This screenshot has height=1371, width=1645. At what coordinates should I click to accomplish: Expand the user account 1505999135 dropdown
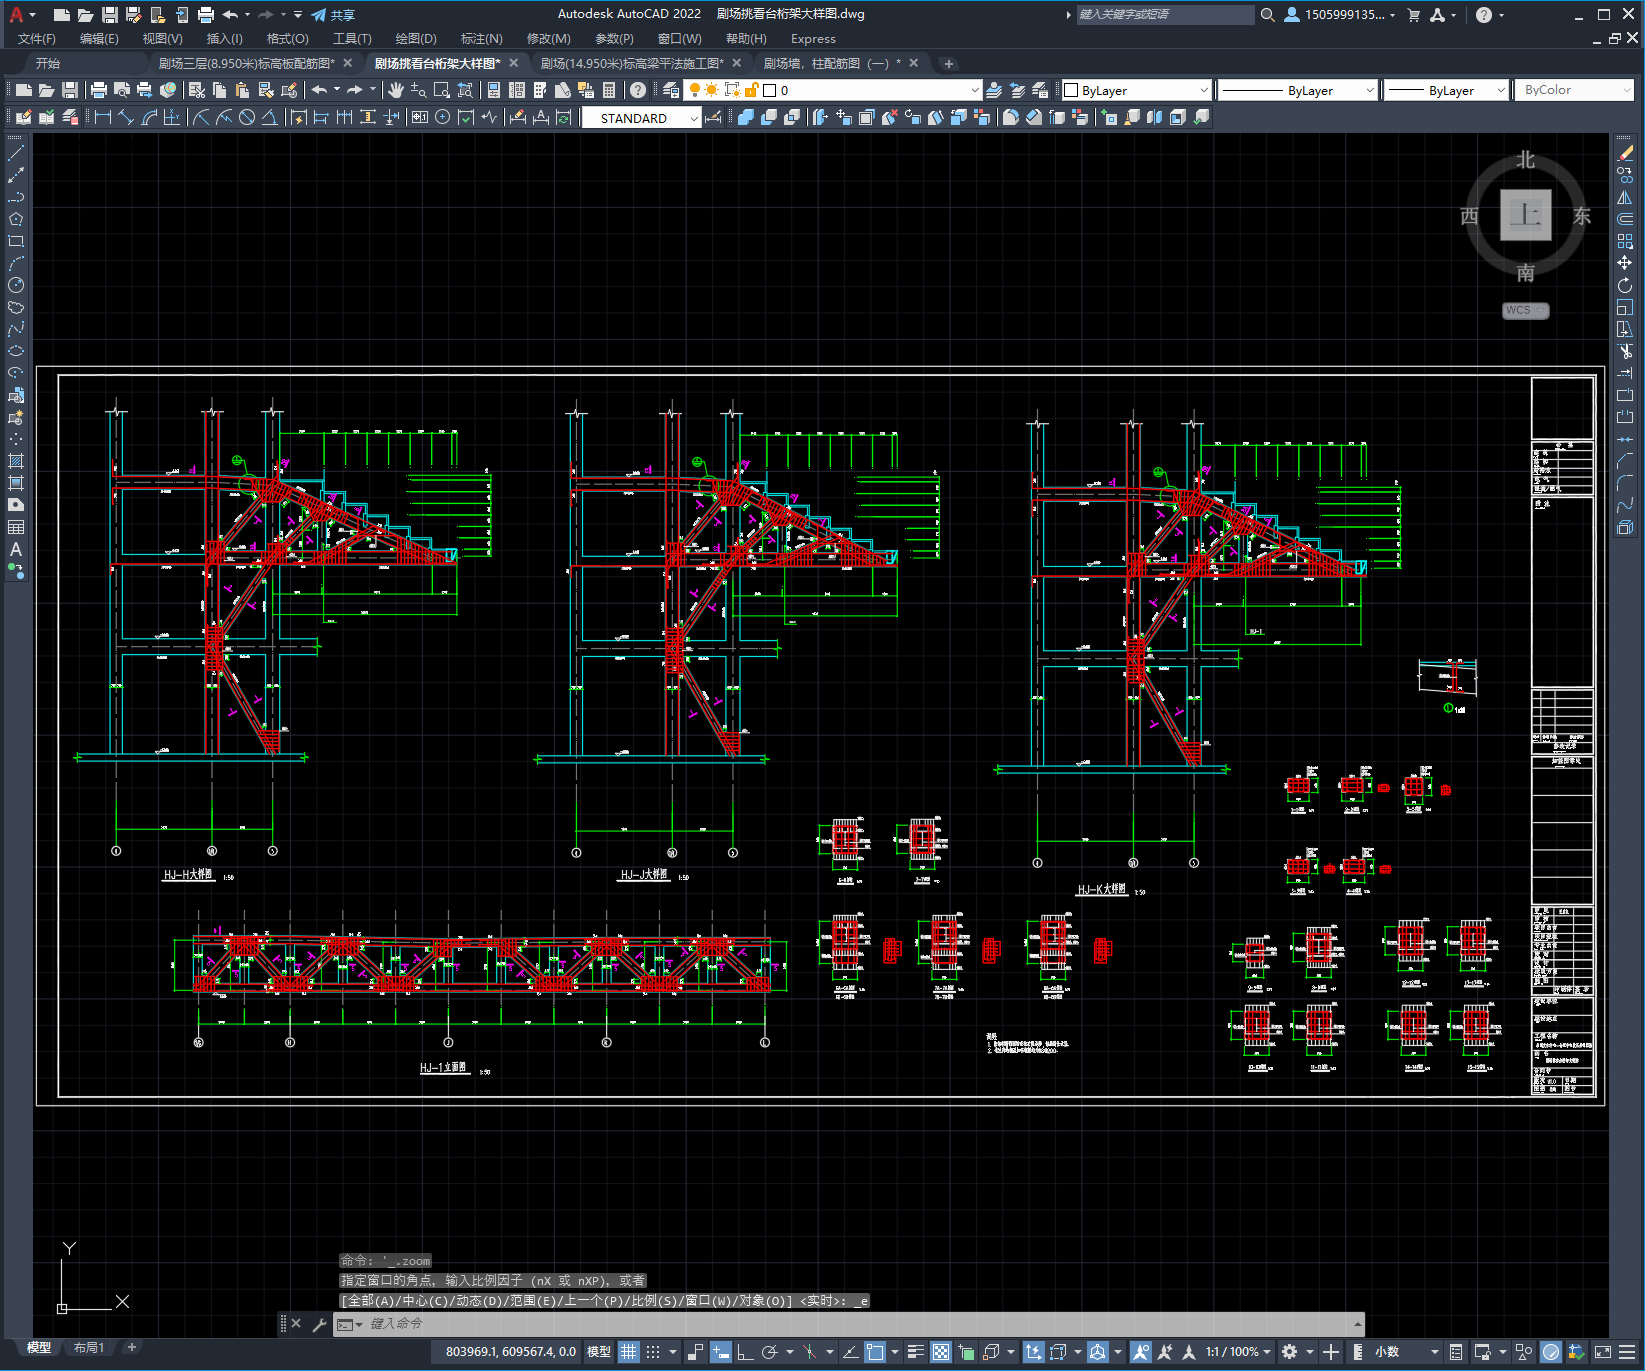[x=1340, y=15]
